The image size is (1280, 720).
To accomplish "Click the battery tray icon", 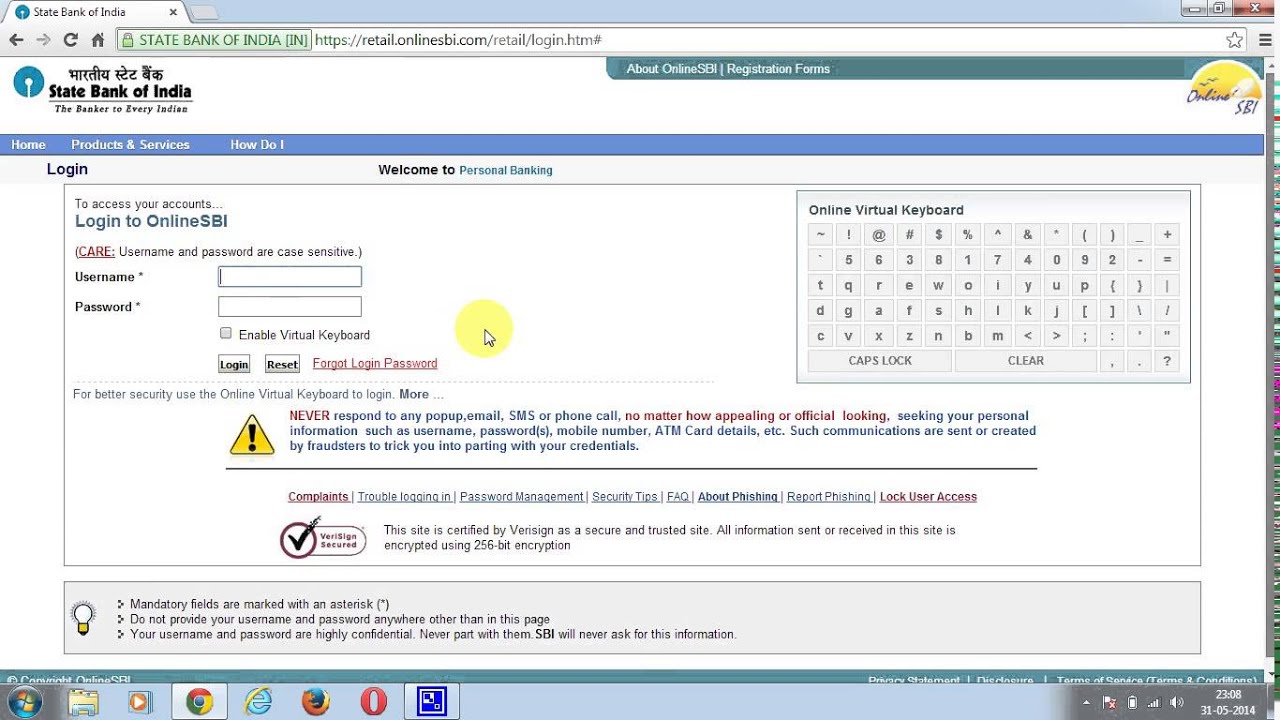I will (1132, 703).
